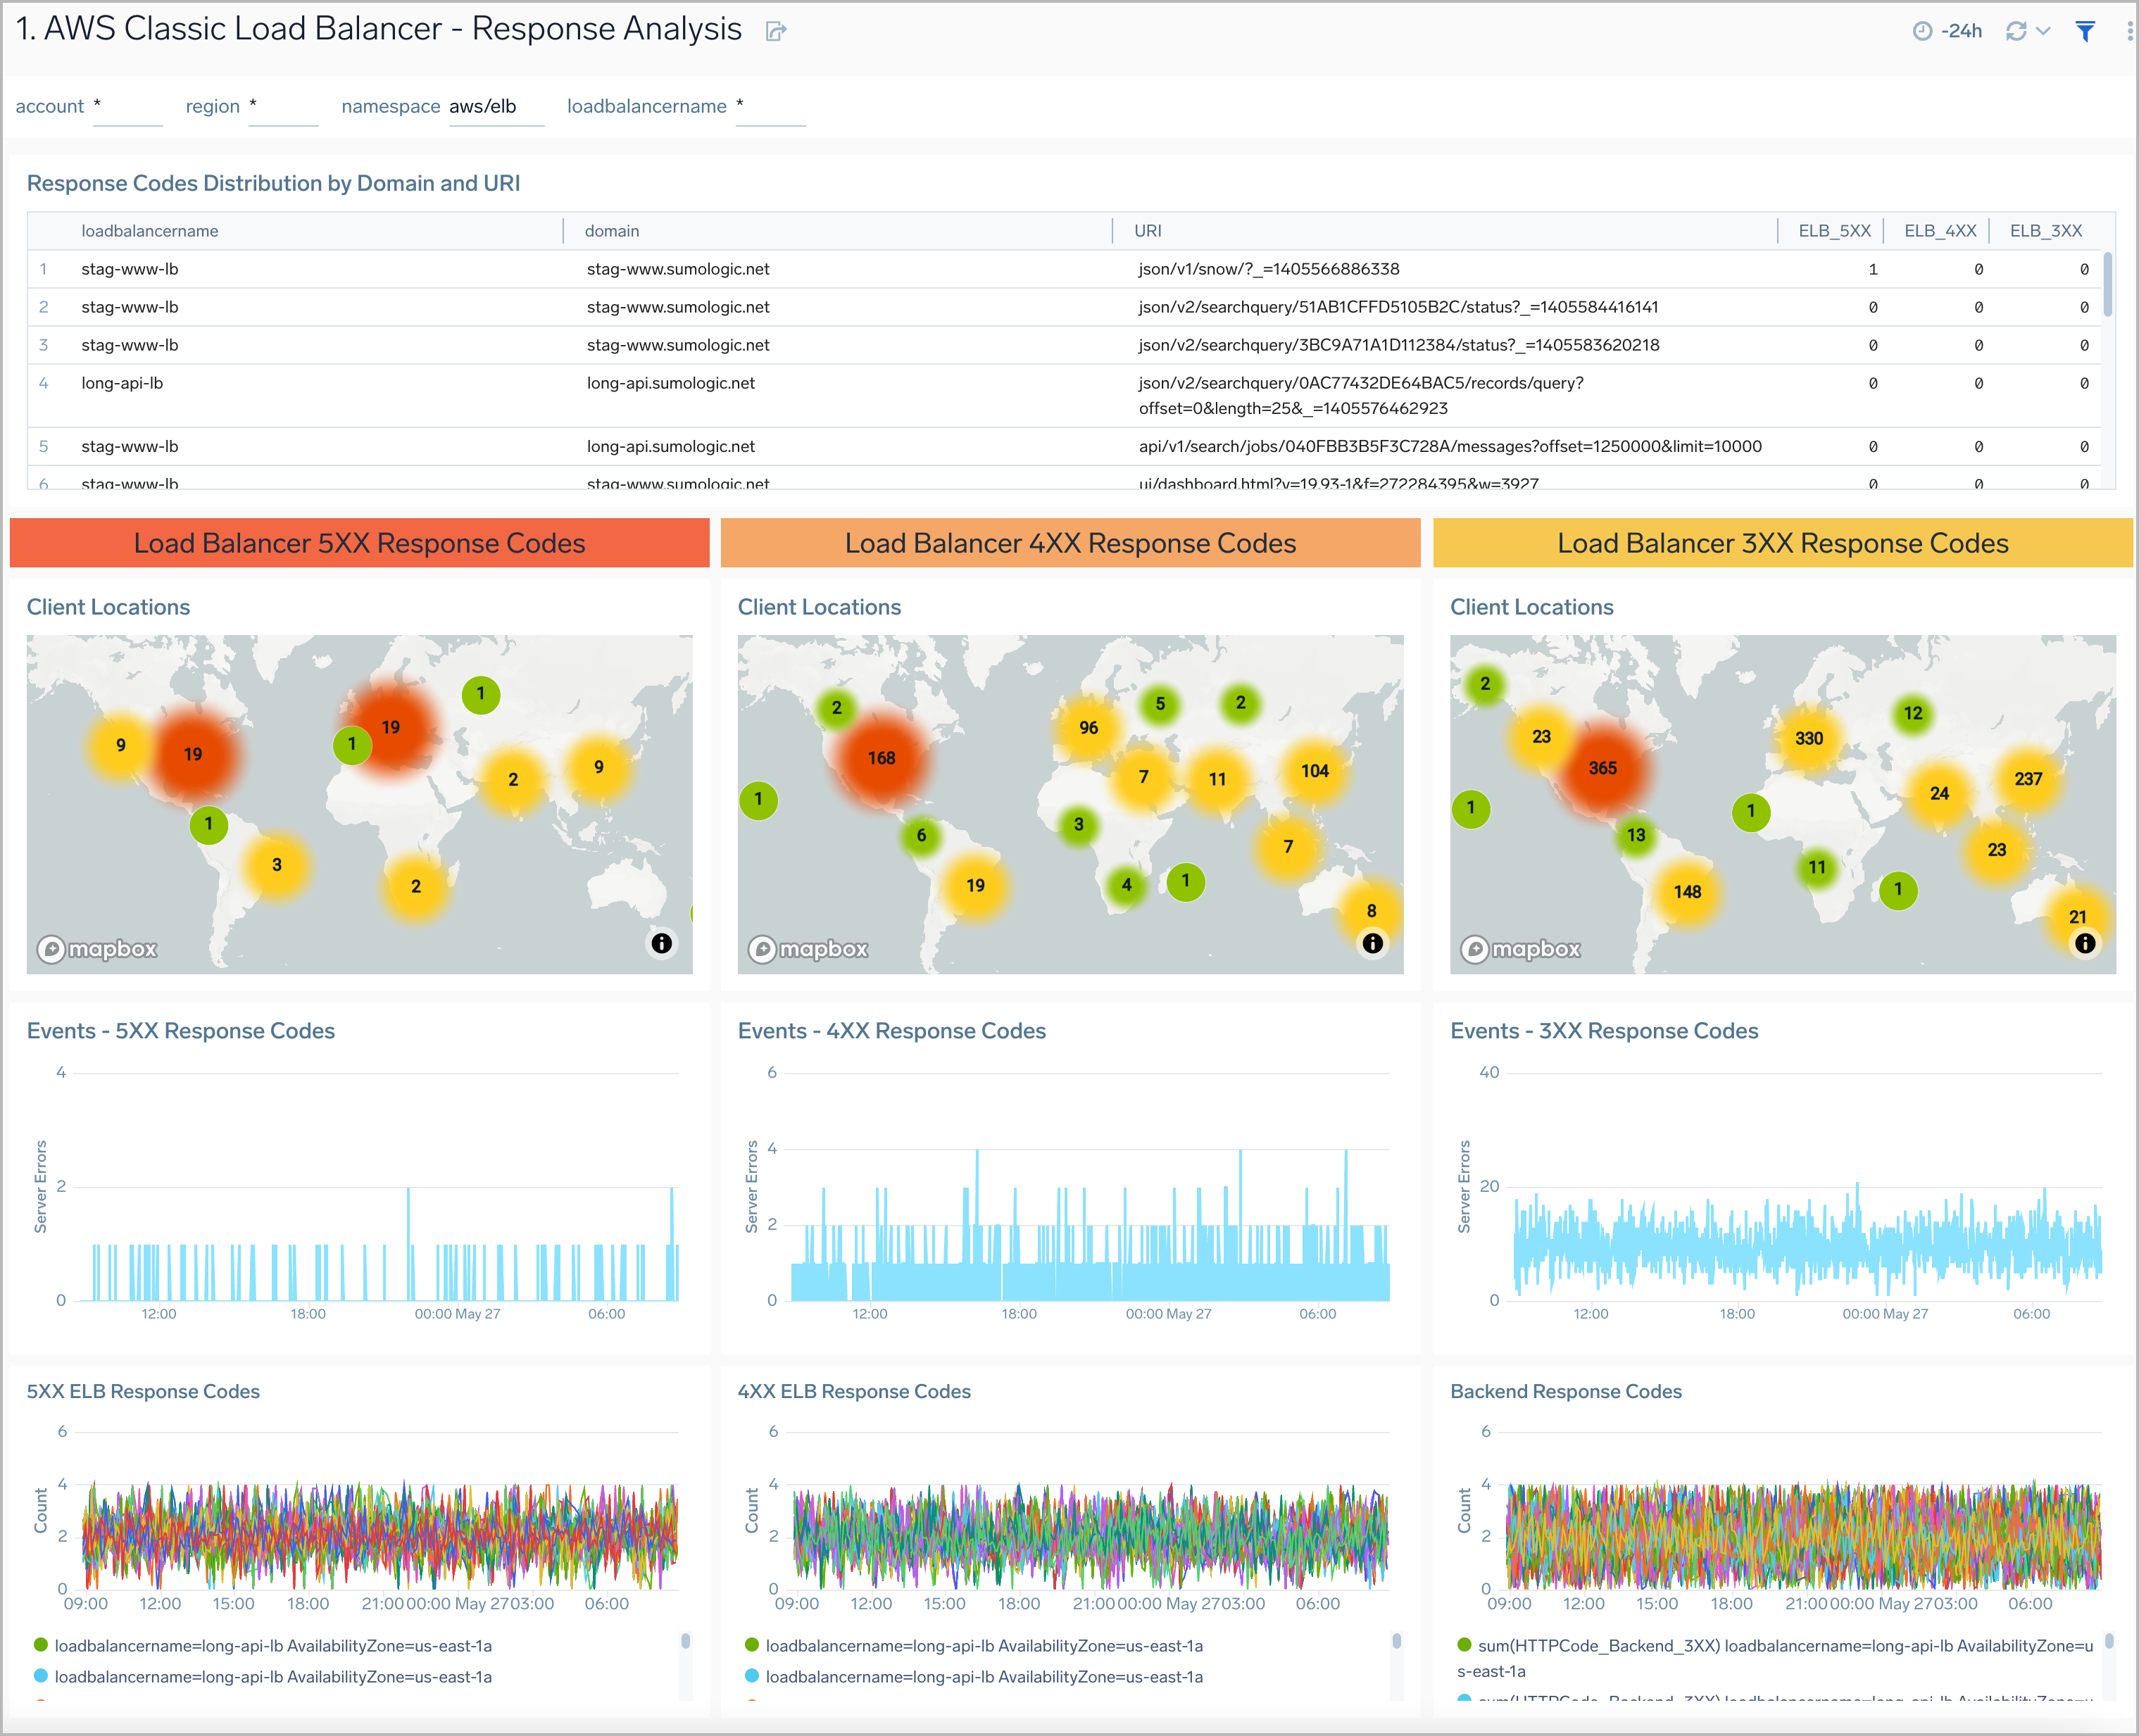
Task: Open Response Codes Distribution panel title
Action: pos(273,183)
